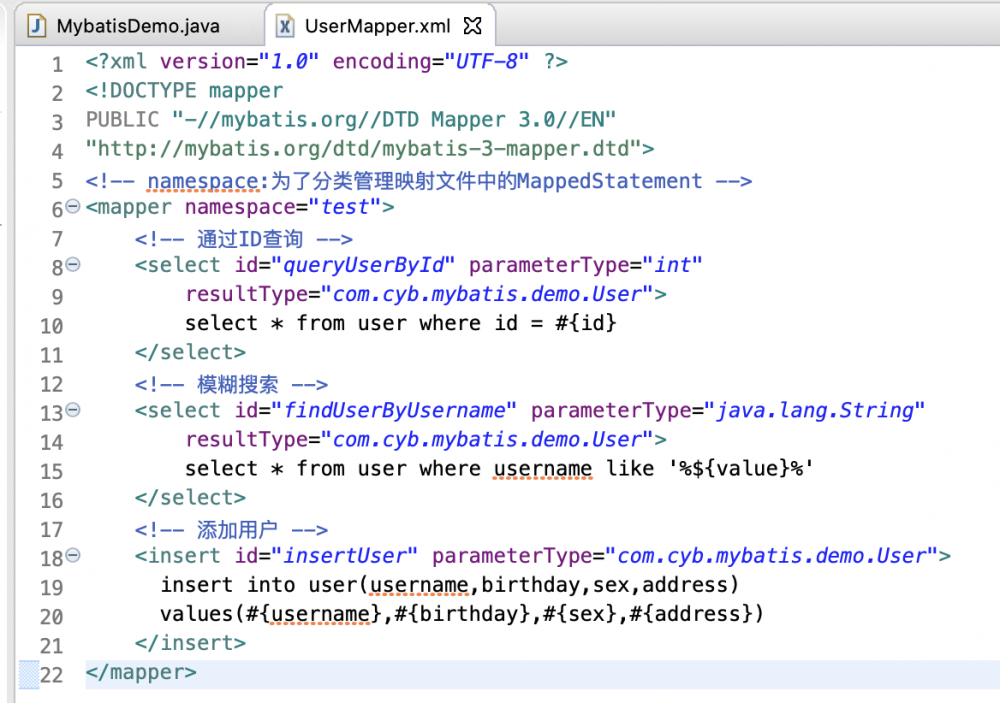Click the "java.lang.String" parameterType value

(x=814, y=410)
